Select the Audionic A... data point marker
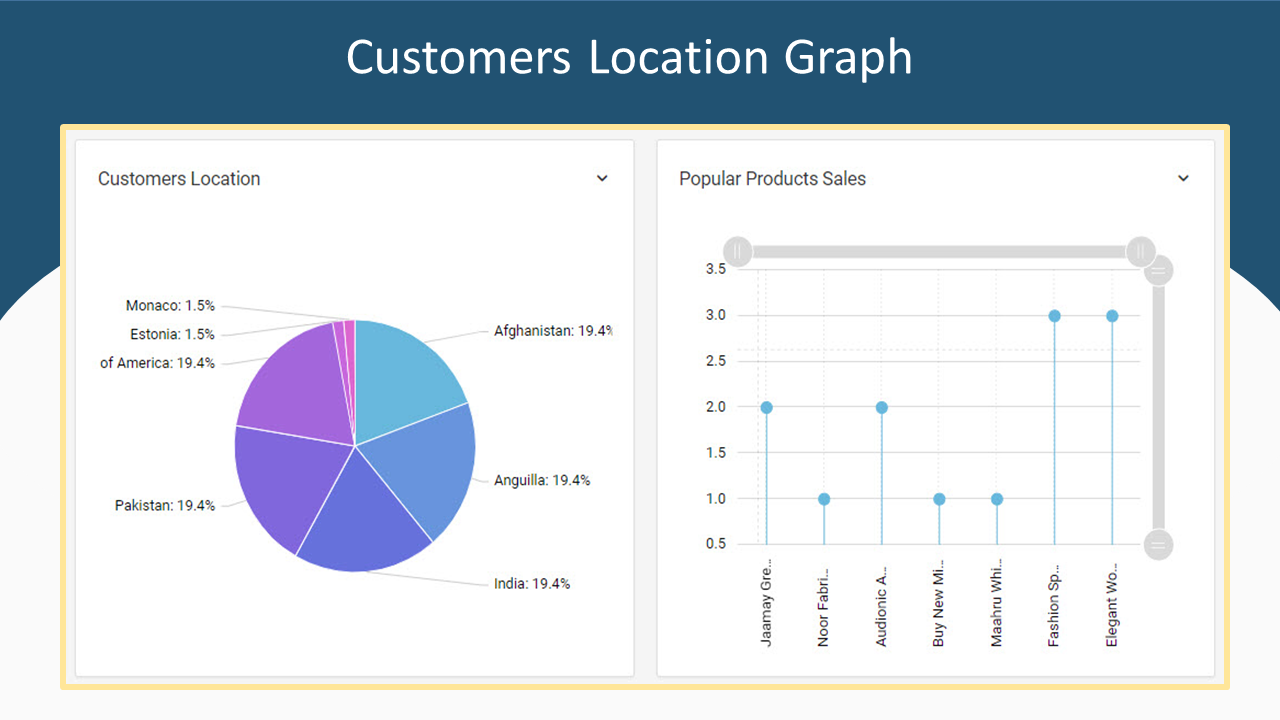This screenshot has height=720, width=1280. pyautogui.click(x=881, y=407)
